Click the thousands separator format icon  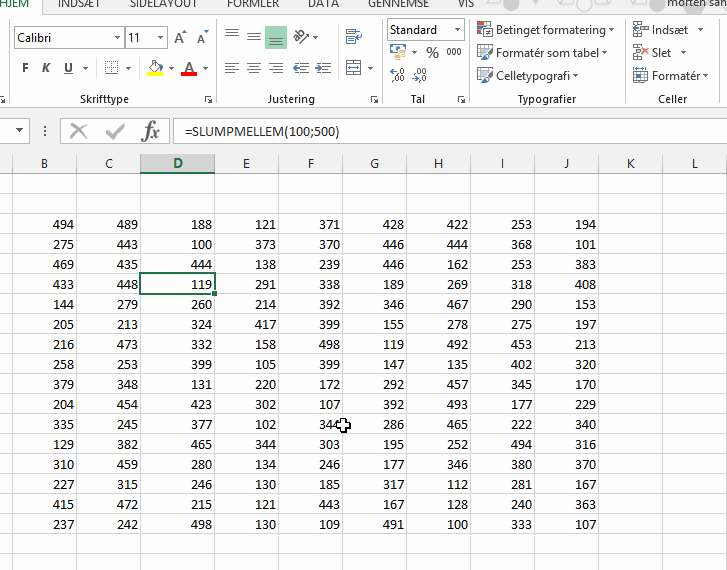tap(454, 52)
